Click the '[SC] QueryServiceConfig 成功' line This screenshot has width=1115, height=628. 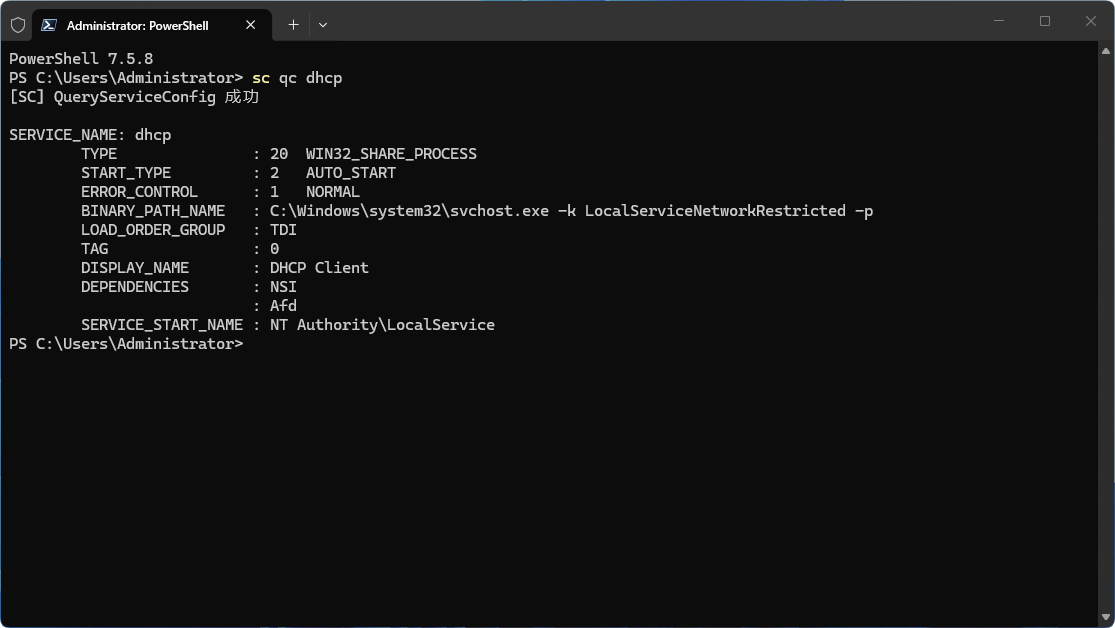[134, 97]
